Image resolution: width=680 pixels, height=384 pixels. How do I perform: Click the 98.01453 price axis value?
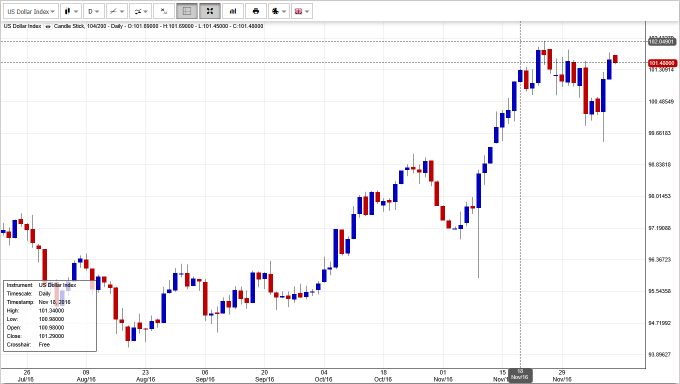coord(661,196)
